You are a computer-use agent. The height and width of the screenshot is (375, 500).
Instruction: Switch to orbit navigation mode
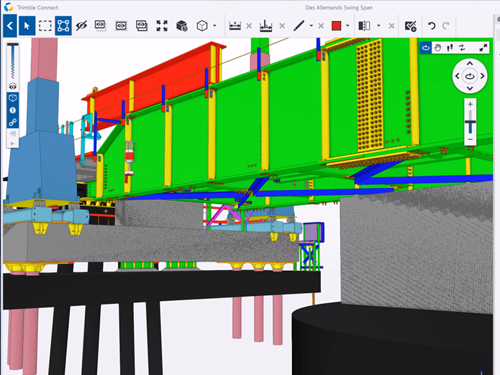point(426,48)
